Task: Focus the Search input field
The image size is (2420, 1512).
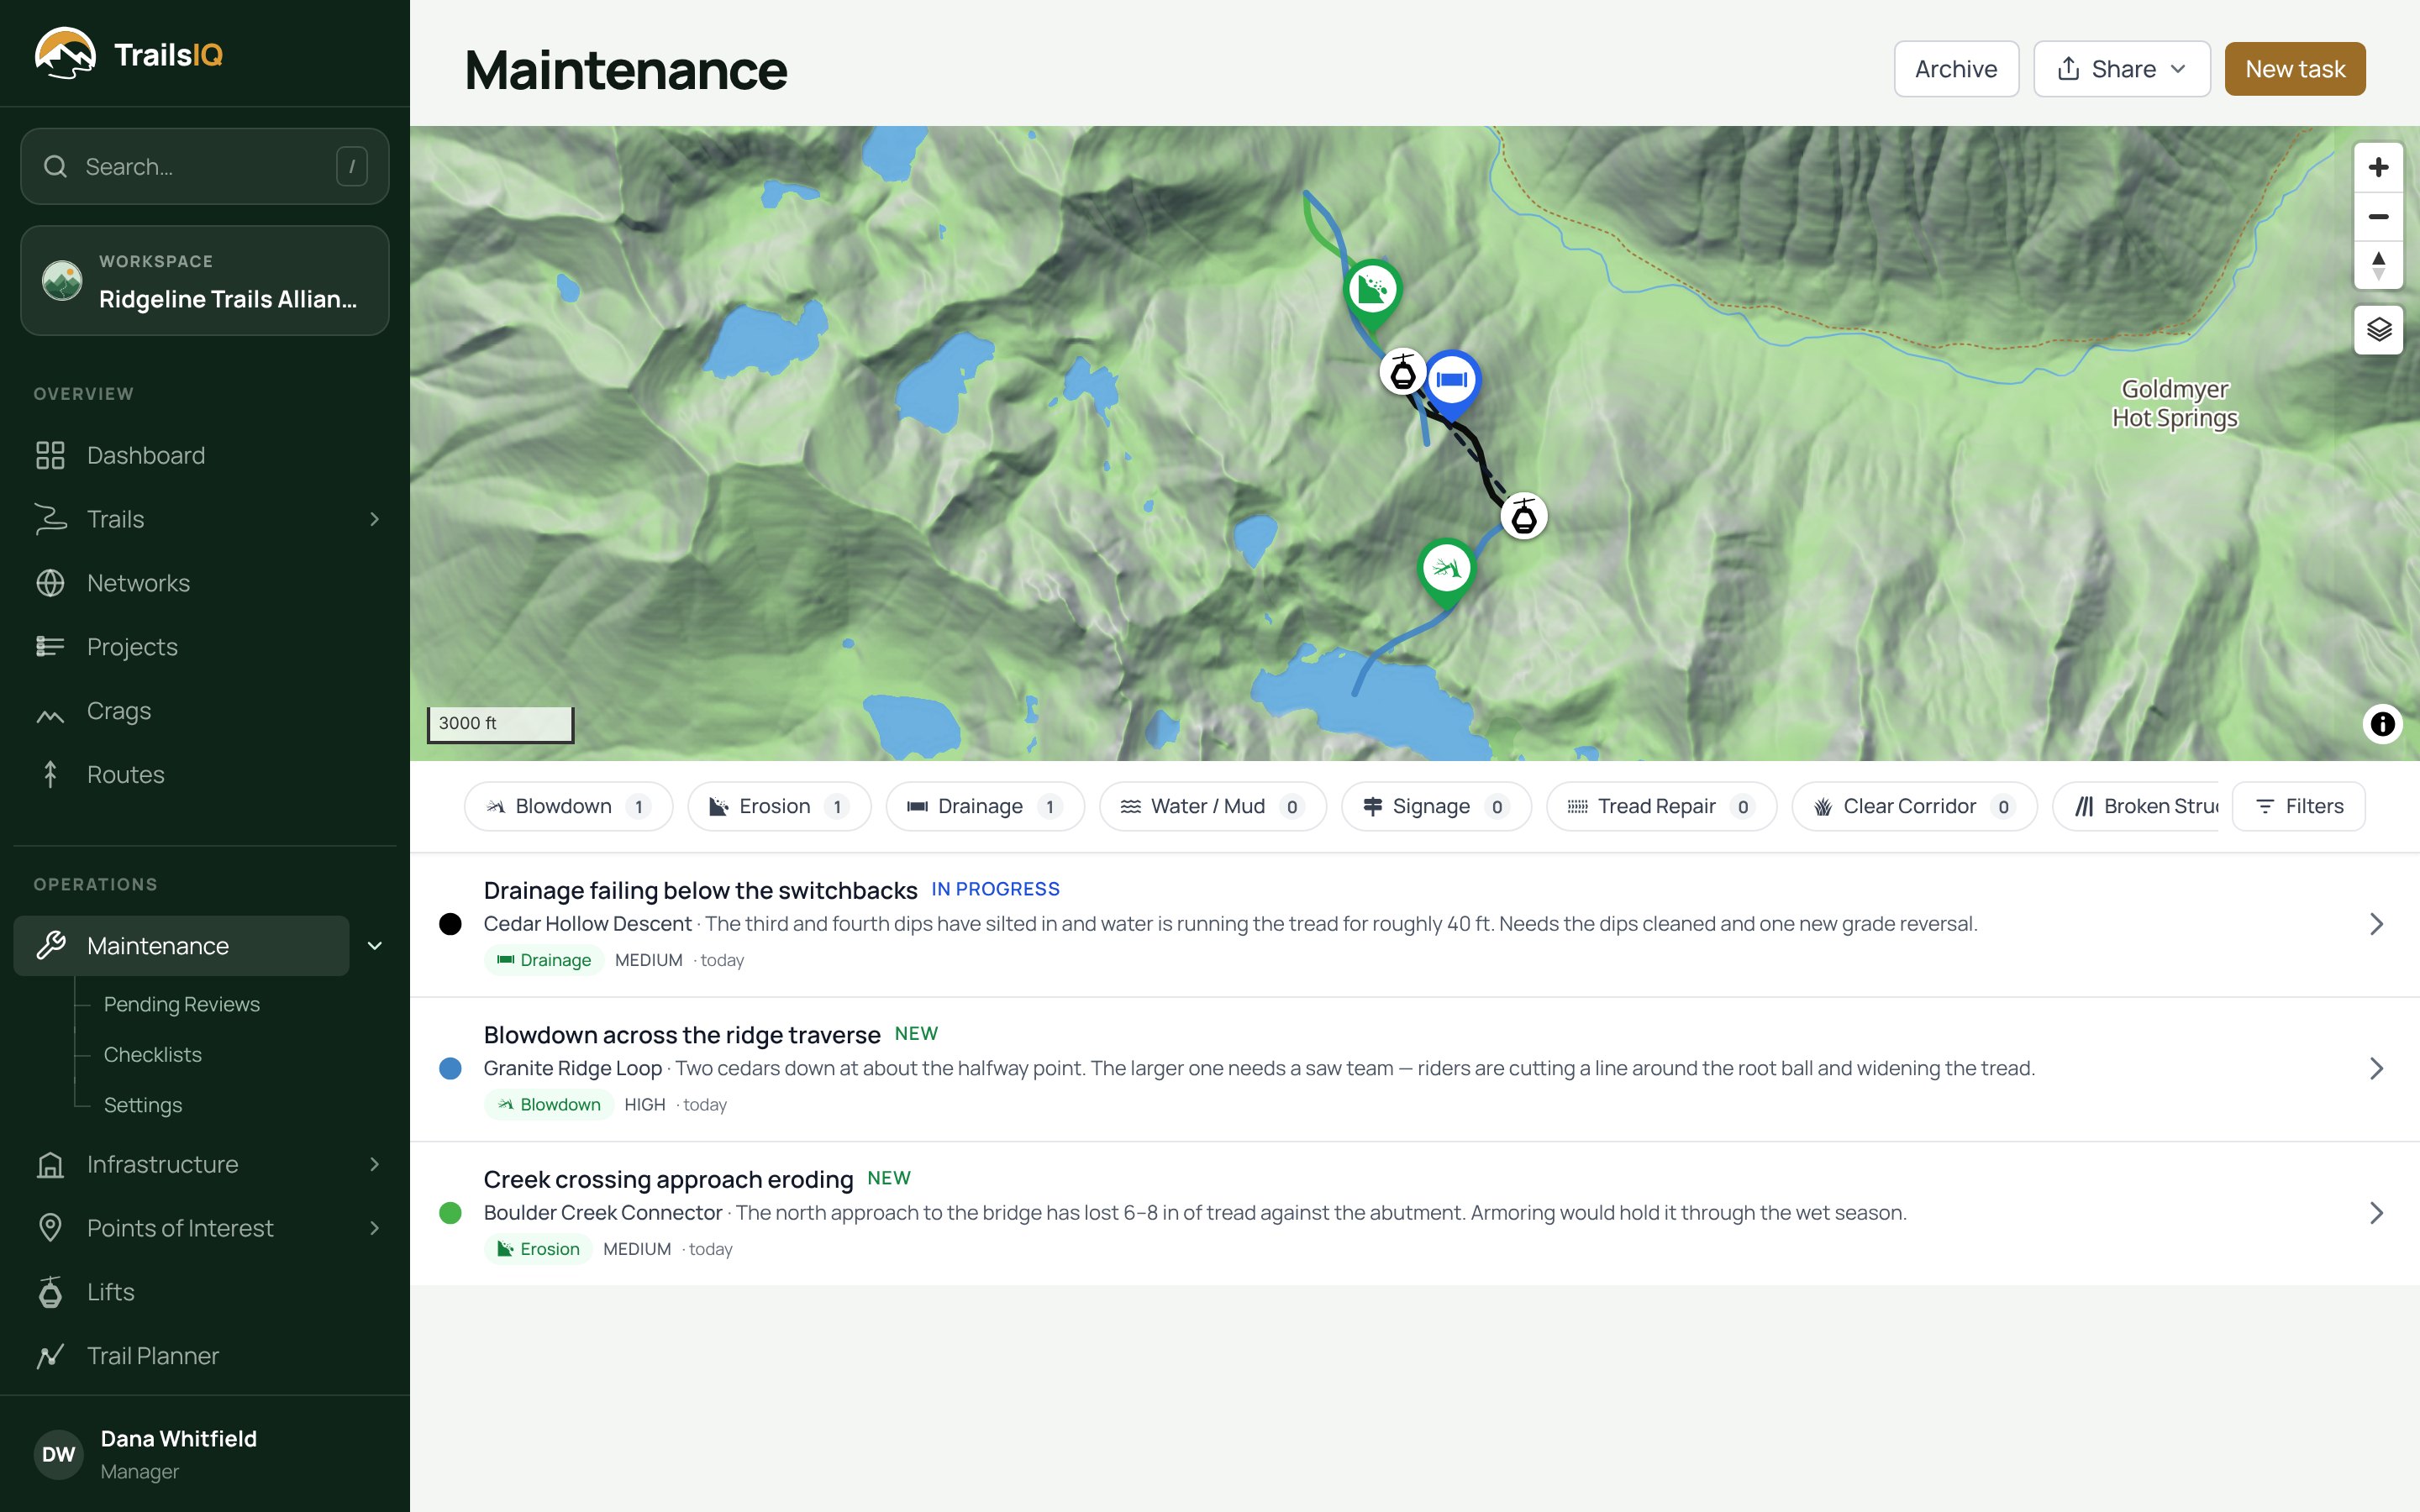Action: pos(205,166)
